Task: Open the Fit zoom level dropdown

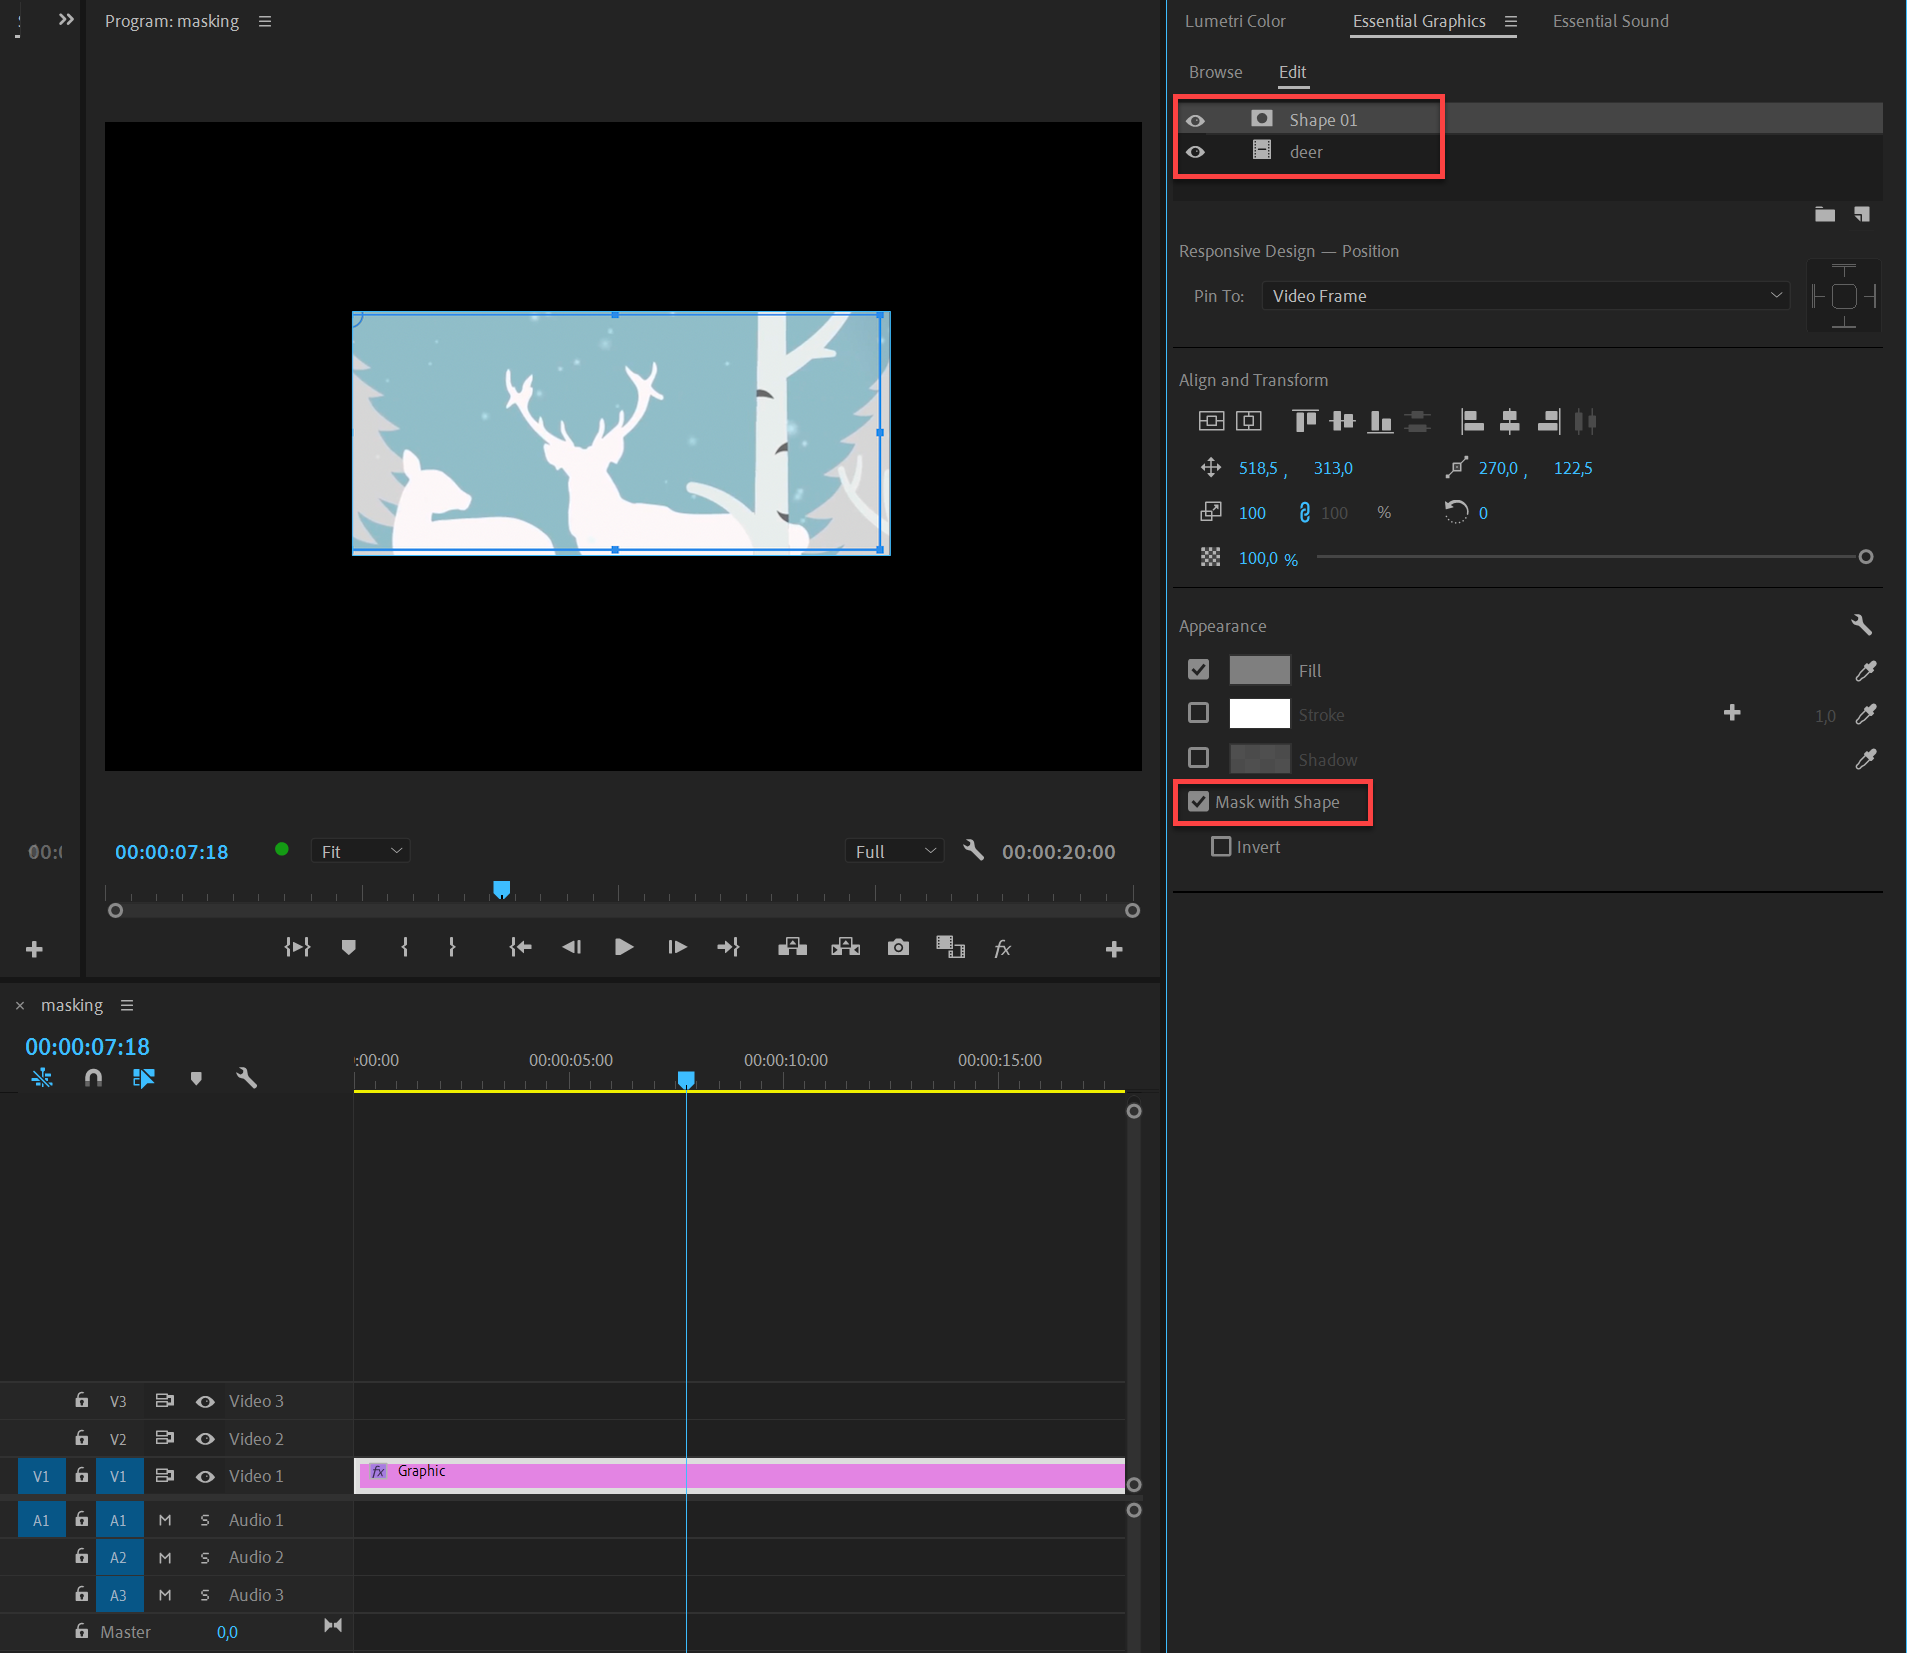Action: coord(359,850)
